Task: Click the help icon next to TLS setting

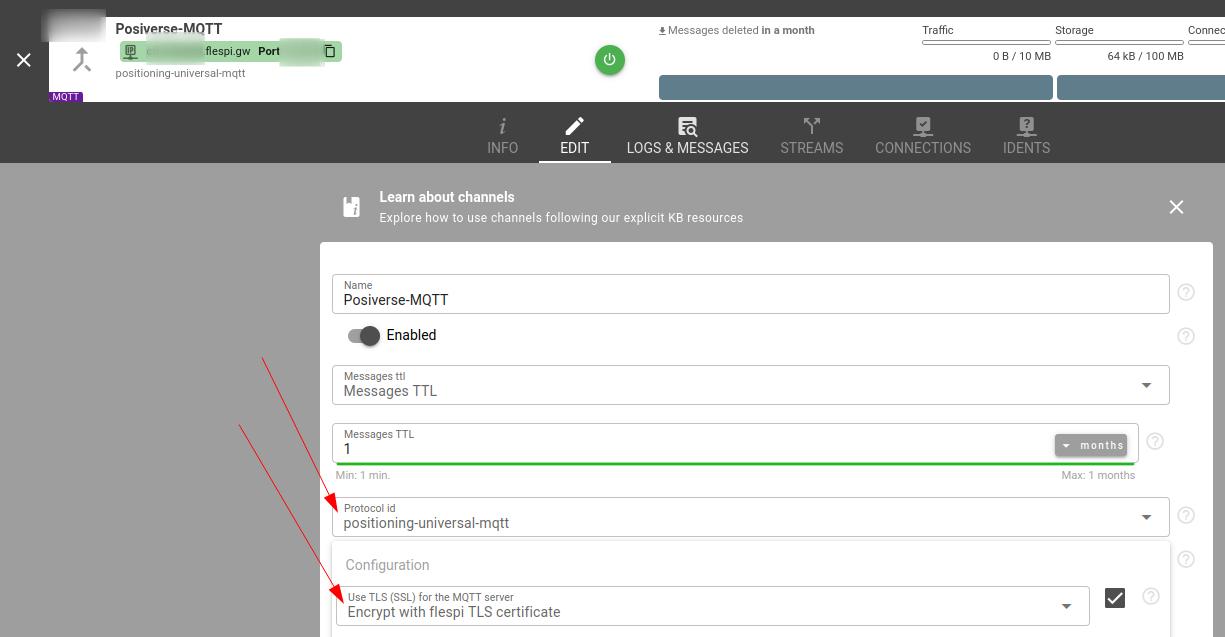Action: coord(1151,596)
